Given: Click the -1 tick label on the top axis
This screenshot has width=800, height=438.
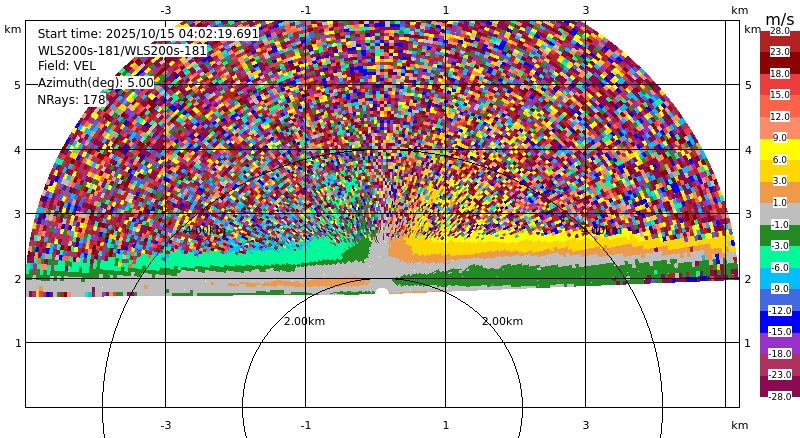Looking at the screenshot, I should point(305,10).
